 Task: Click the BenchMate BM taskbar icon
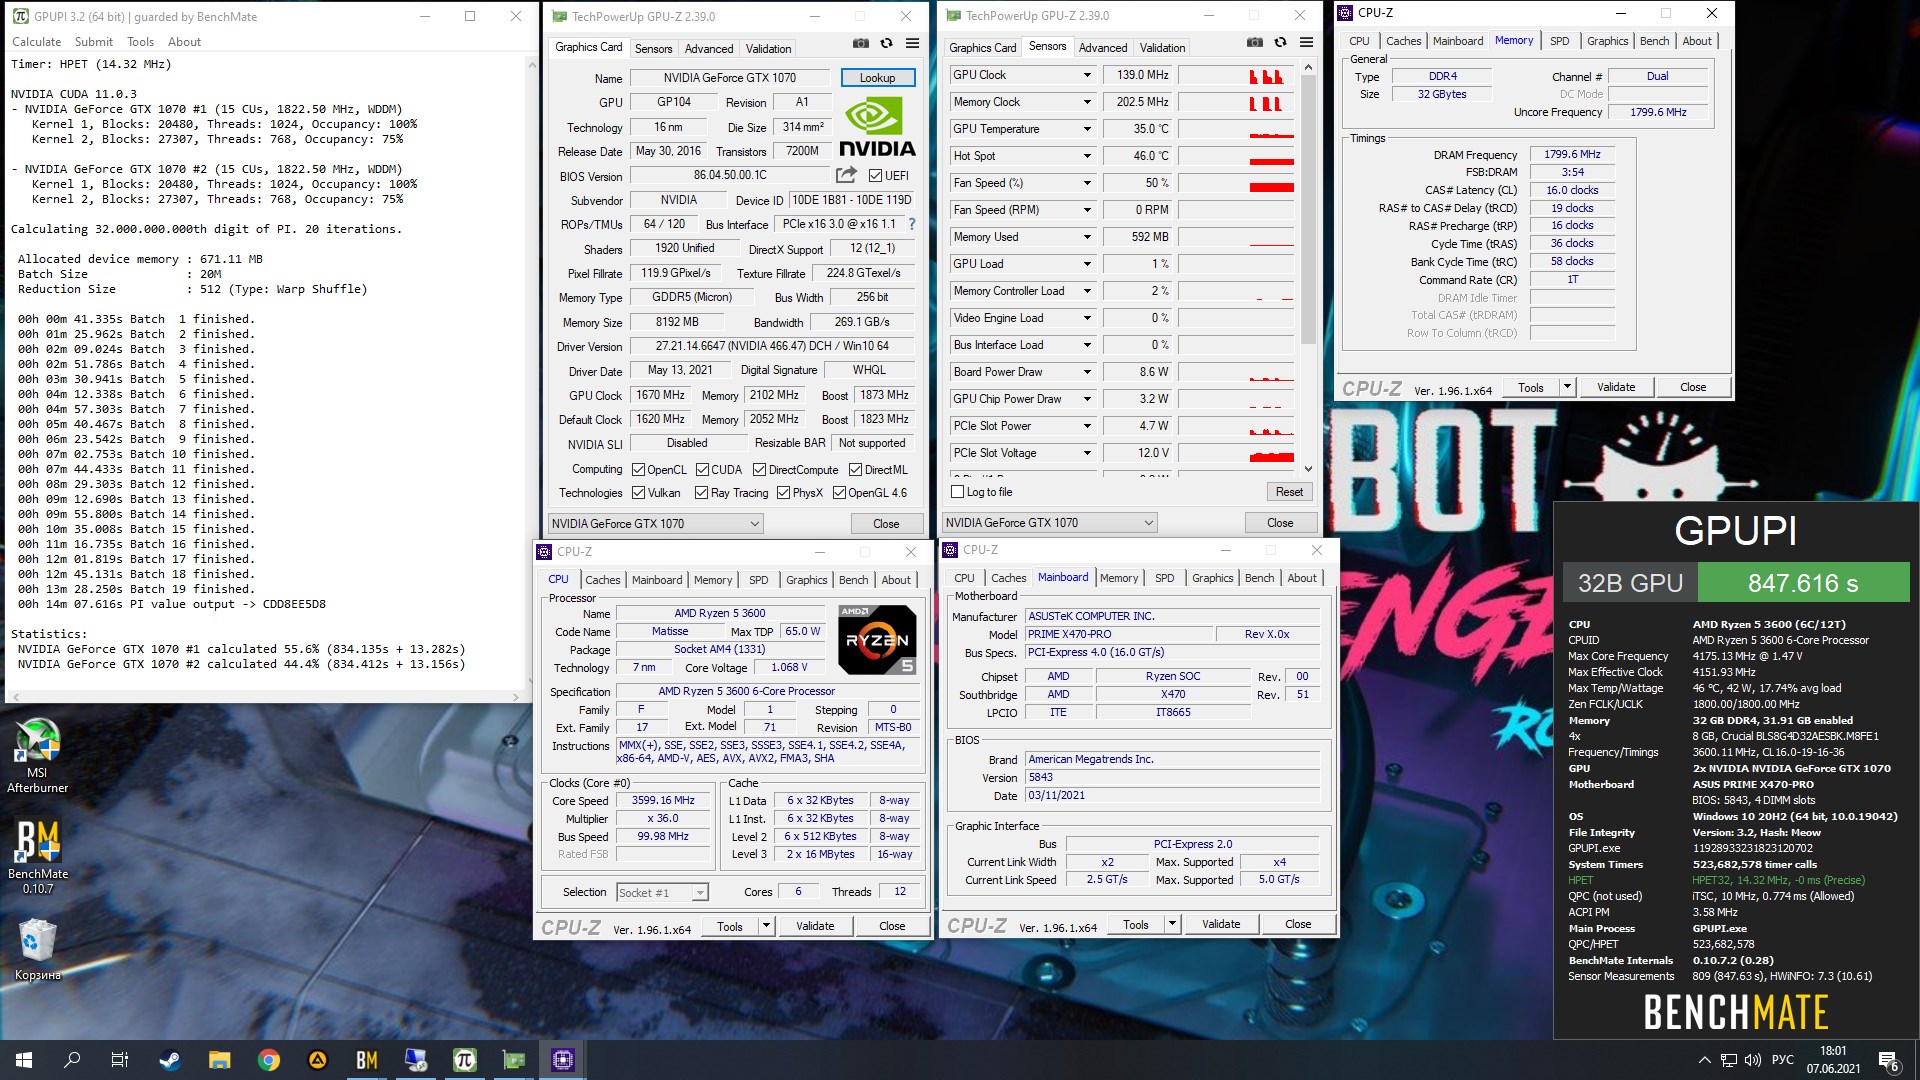366,1060
